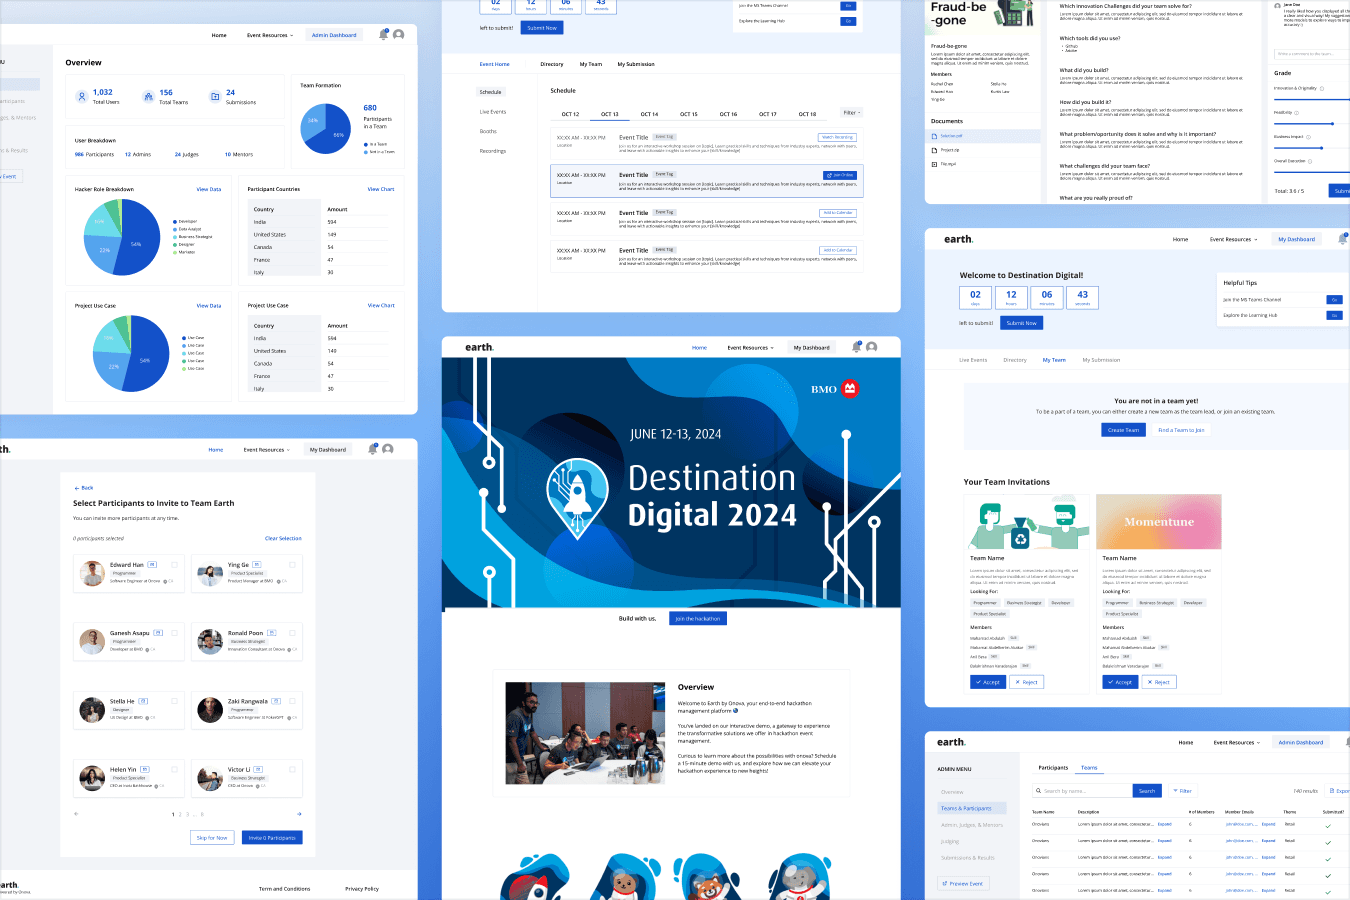Viewport: 1350px width, 900px height.
Task: Go to next page of participants list
Action: (x=299, y=813)
